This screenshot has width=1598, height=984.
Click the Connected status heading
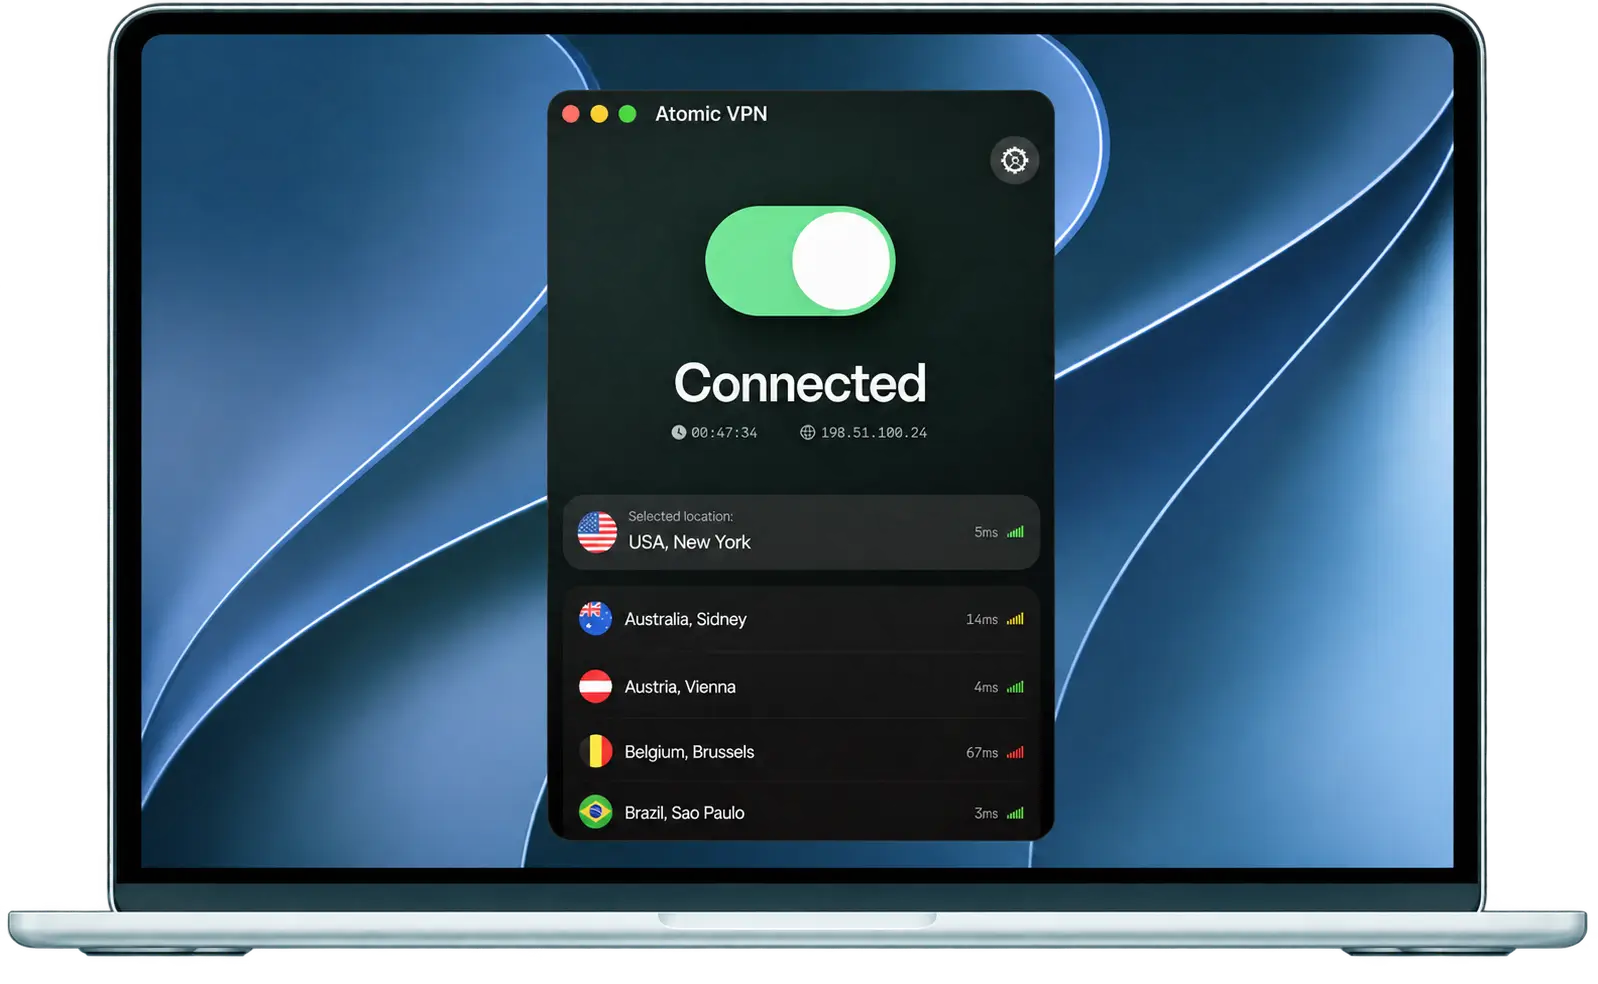click(800, 383)
